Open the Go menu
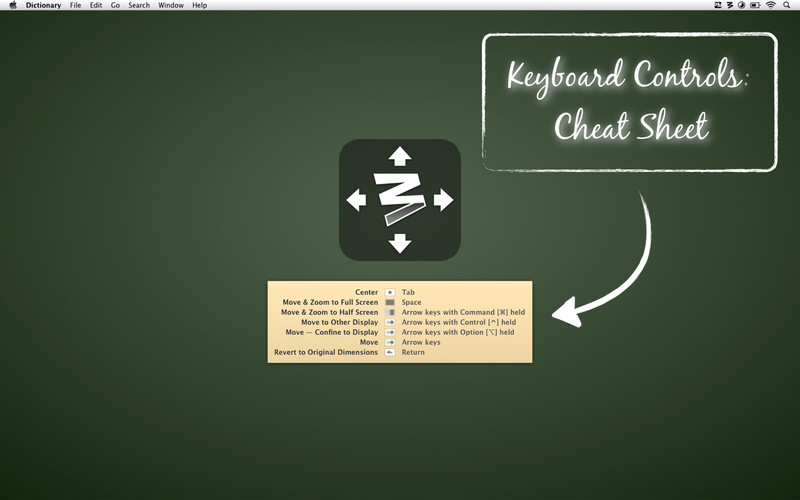The image size is (800, 500). [x=115, y=5]
